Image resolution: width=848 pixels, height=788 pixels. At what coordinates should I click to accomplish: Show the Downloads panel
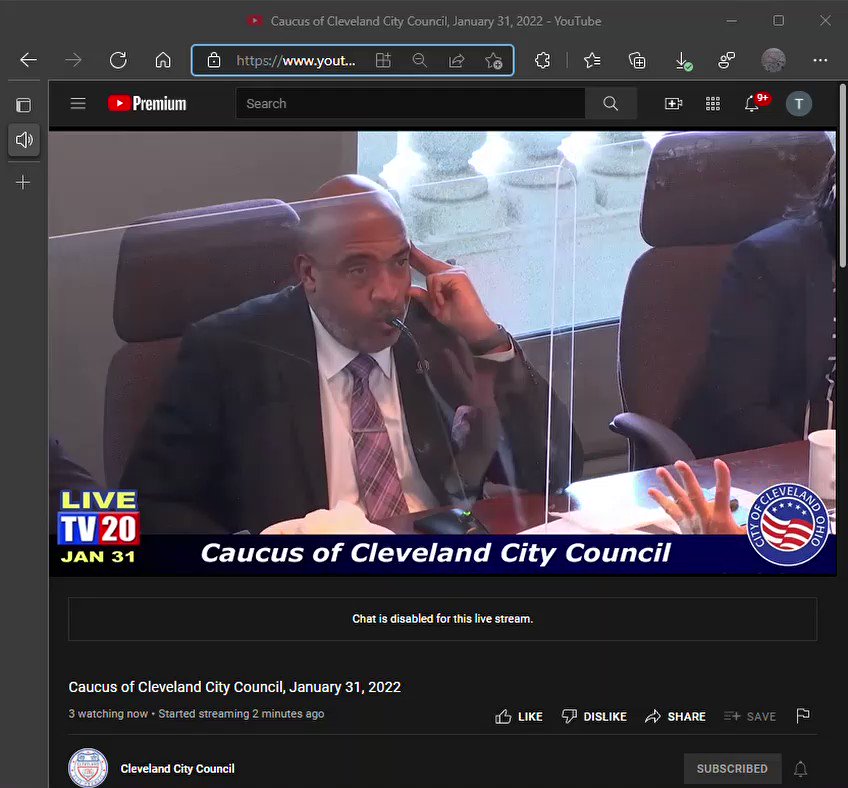pos(683,61)
